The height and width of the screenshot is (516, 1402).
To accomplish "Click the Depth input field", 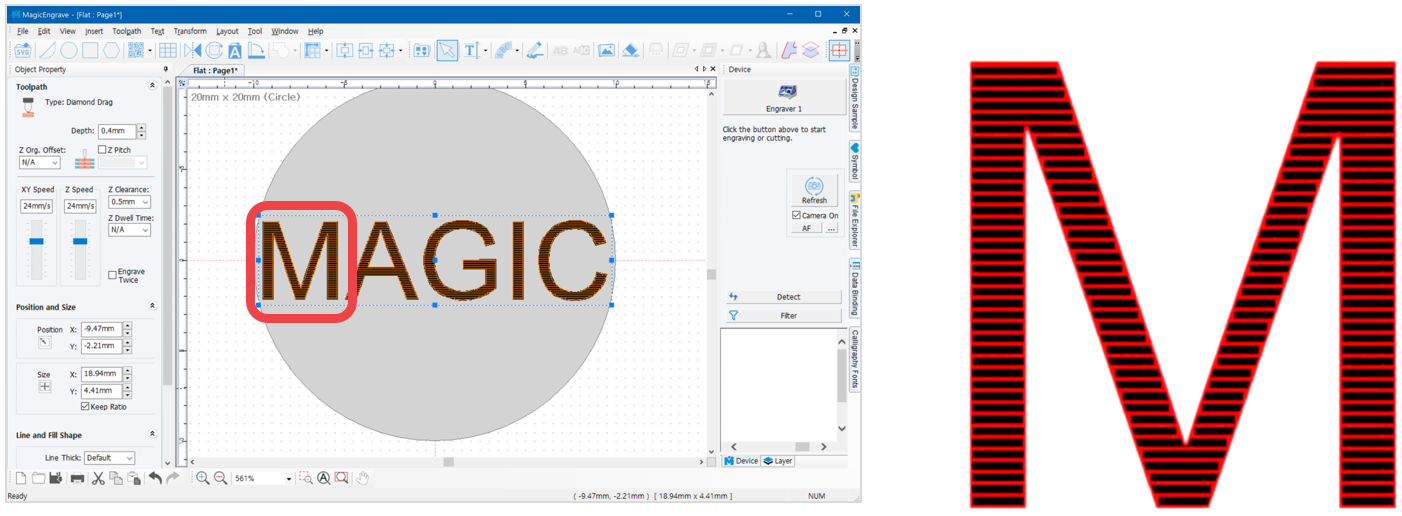I will point(115,131).
